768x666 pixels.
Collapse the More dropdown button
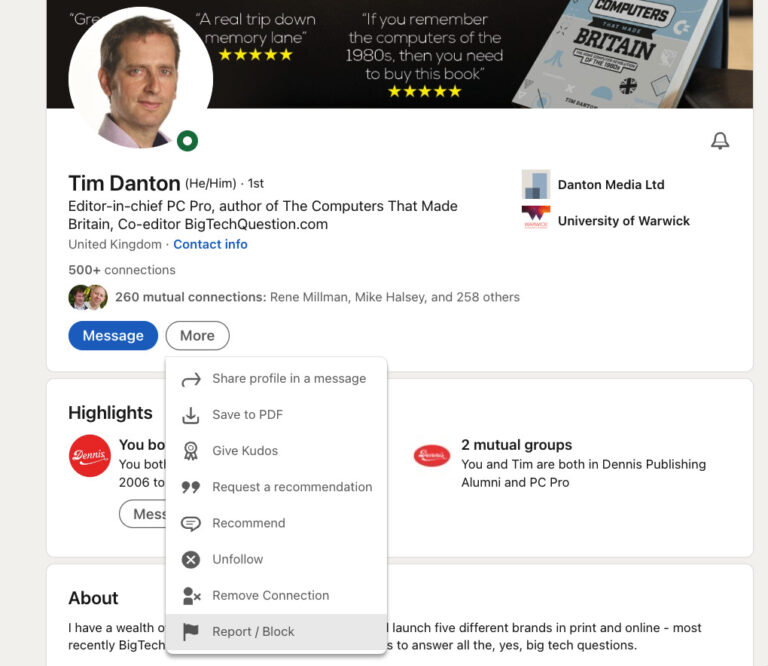pos(197,335)
